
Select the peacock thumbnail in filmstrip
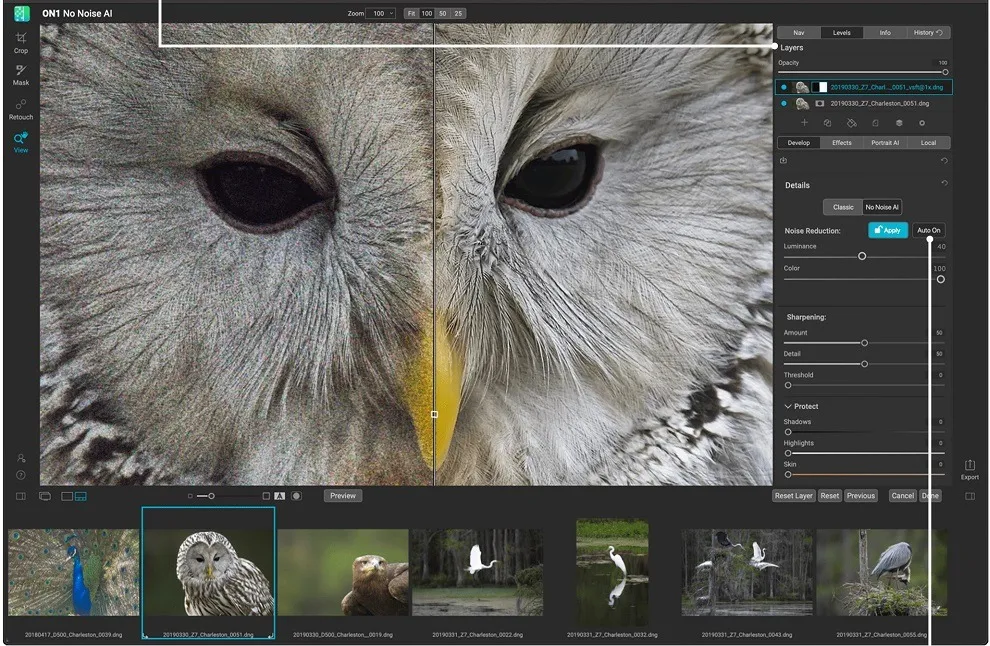[x=73, y=572]
